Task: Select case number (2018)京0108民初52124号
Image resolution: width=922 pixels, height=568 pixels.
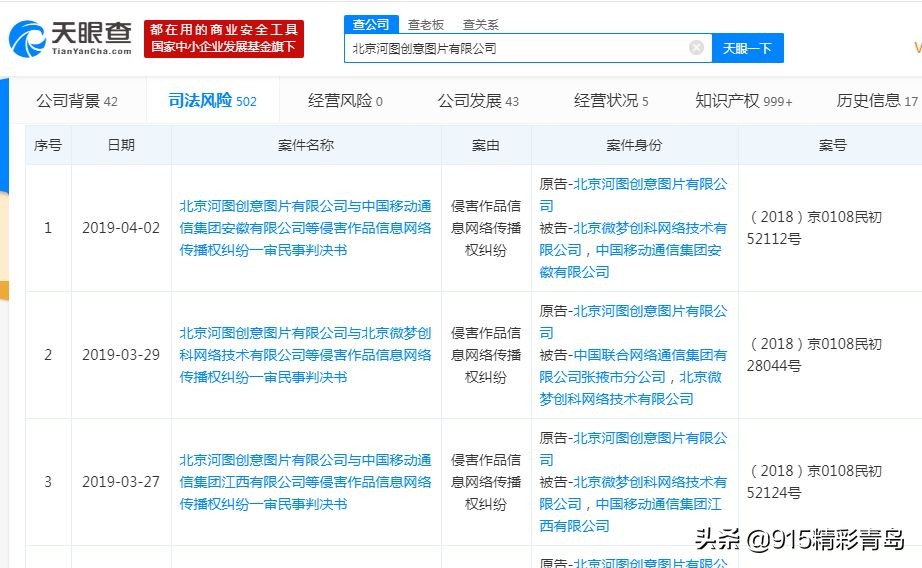Action: [x=814, y=482]
